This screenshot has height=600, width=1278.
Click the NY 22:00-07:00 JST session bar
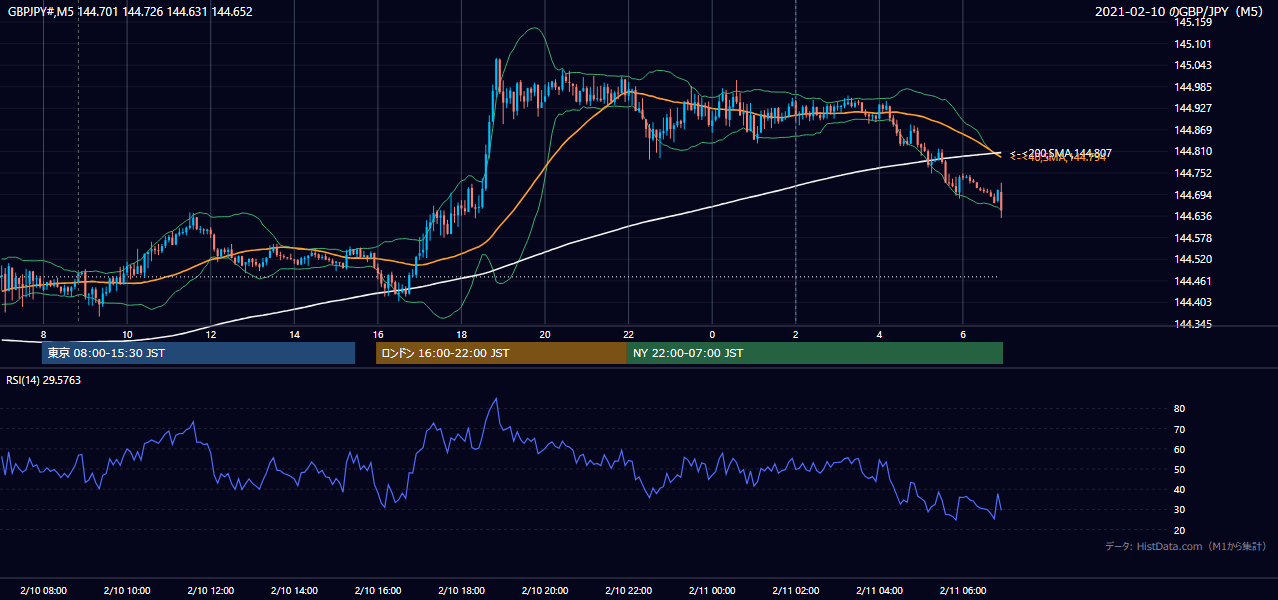click(815, 353)
